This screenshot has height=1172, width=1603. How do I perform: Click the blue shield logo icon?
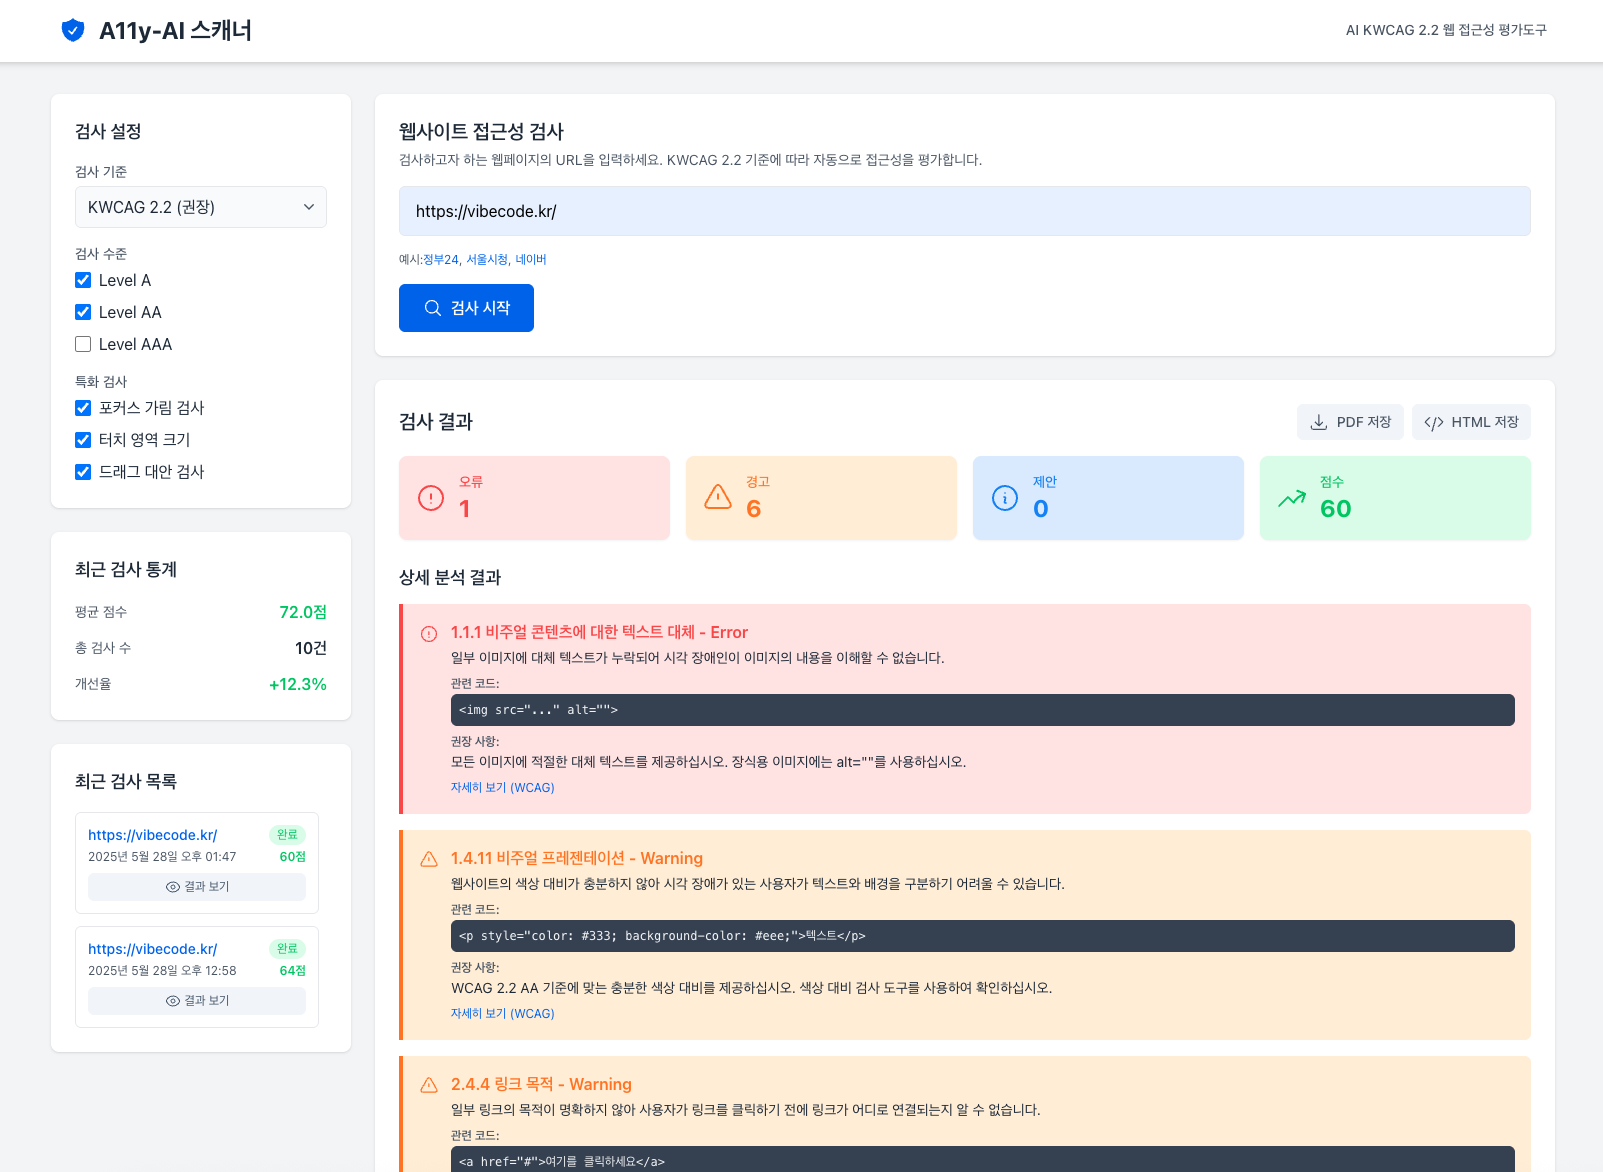[73, 30]
